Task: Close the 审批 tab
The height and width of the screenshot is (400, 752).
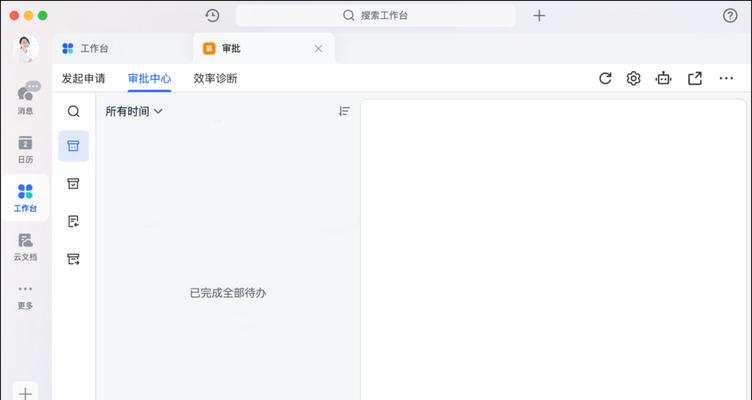Action: [318, 48]
